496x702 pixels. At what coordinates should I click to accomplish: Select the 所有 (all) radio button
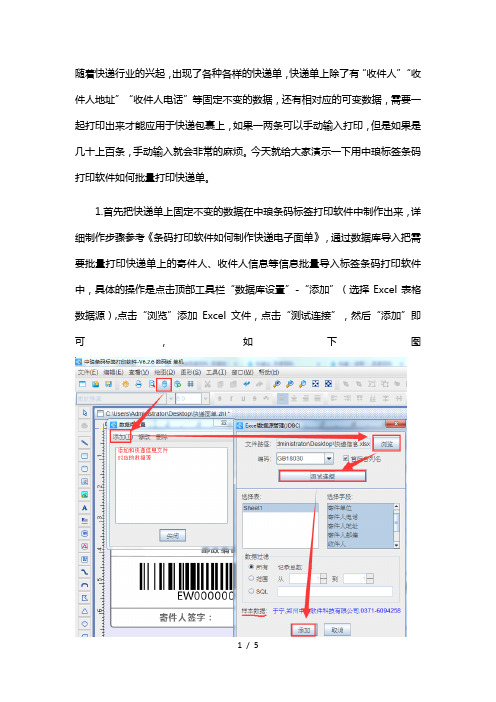[x=251, y=567]
